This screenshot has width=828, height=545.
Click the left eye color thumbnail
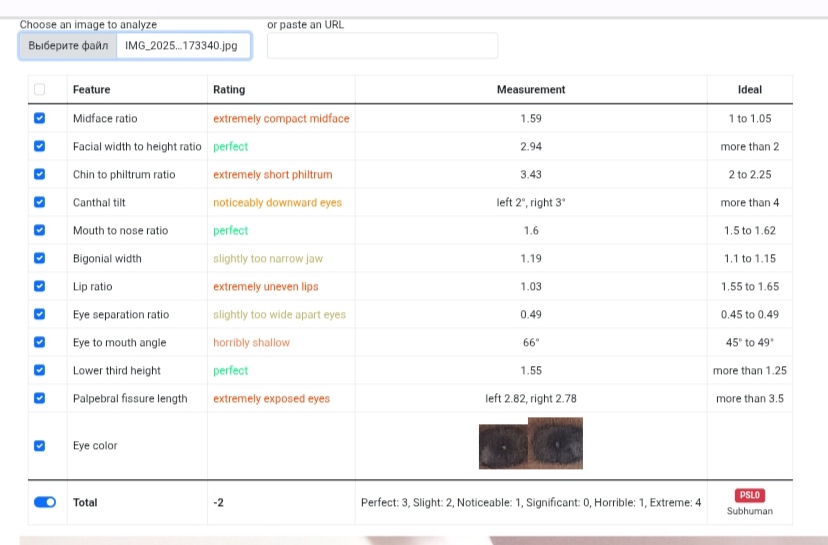(504, 443)
